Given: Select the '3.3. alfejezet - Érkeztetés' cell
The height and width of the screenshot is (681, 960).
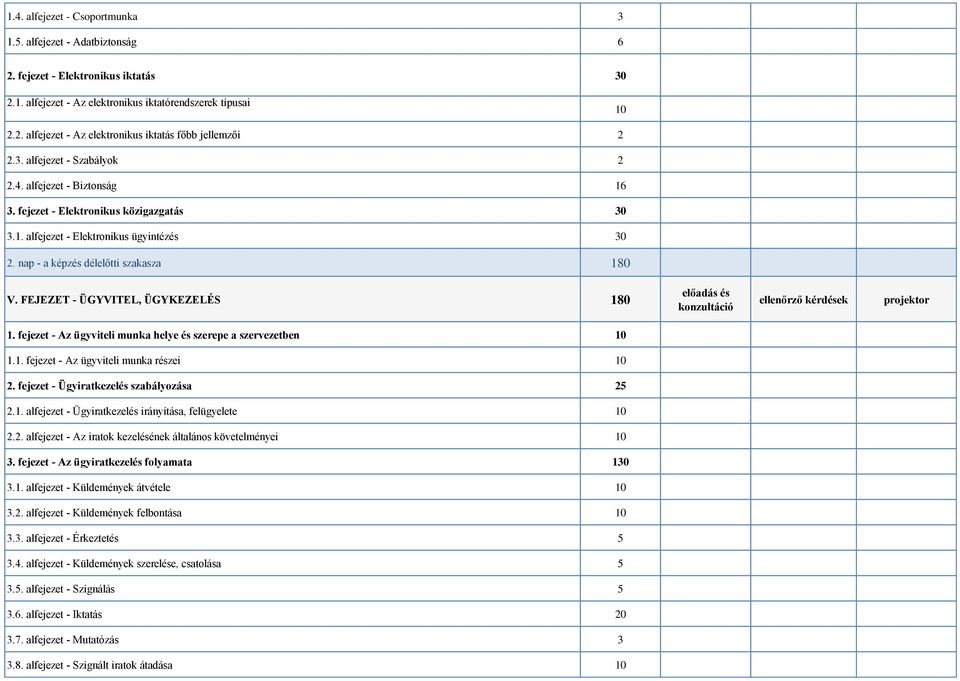Looking at the screenshot, I should tap(293, 538).
